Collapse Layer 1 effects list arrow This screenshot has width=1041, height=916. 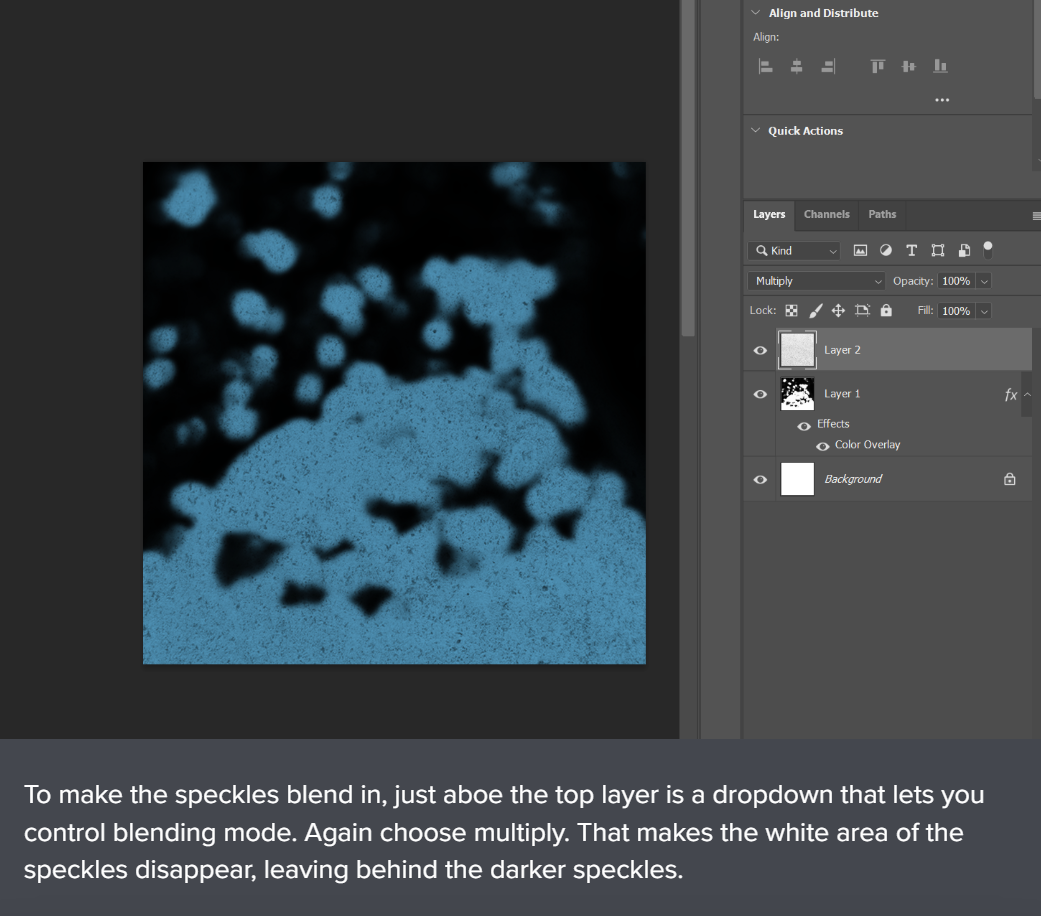pyautogui.click(x=1027, y=394)
